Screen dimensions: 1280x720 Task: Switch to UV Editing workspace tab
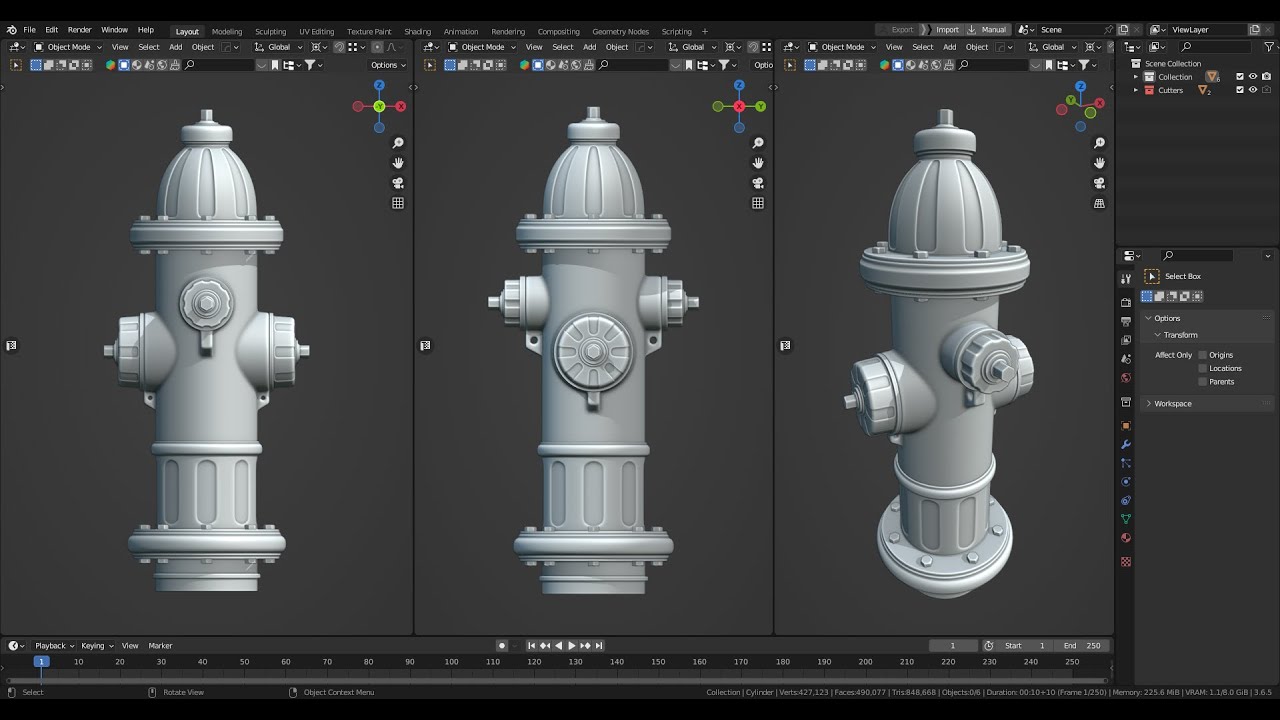pos(316,31)
